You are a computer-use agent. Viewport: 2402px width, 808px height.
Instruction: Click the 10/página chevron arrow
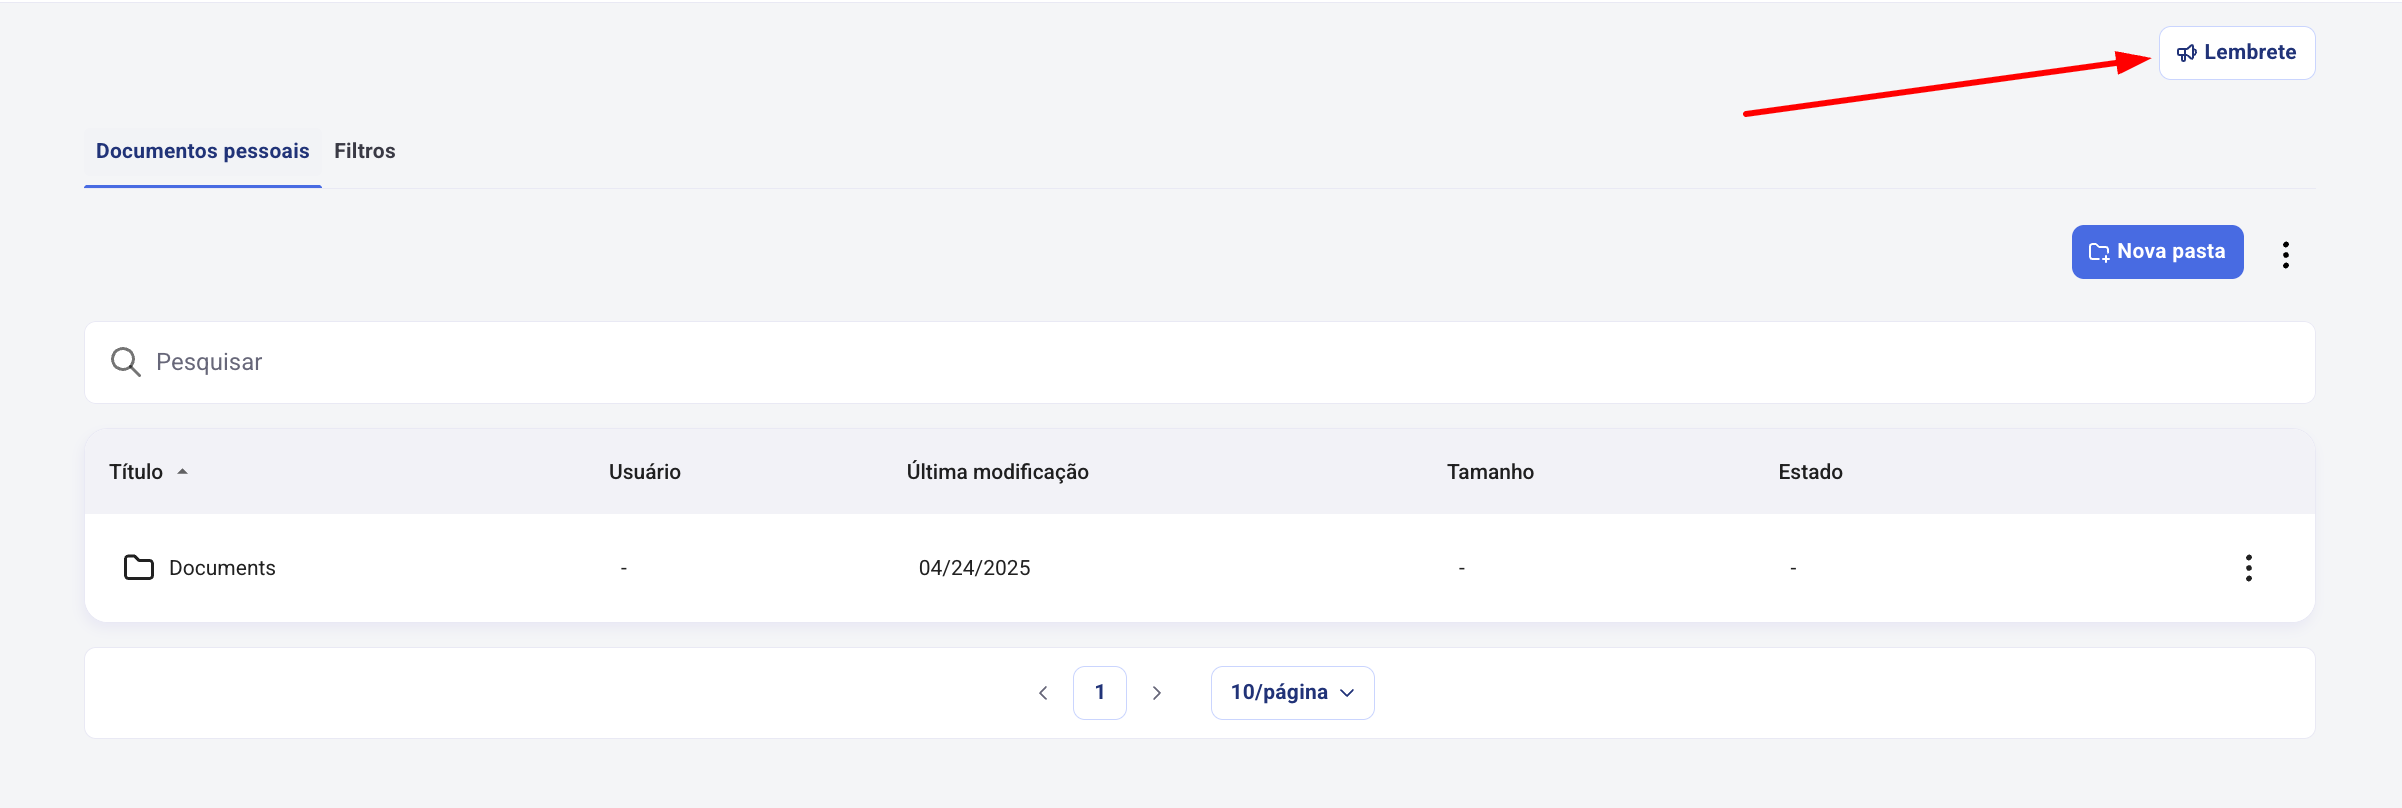(1347, 693)
